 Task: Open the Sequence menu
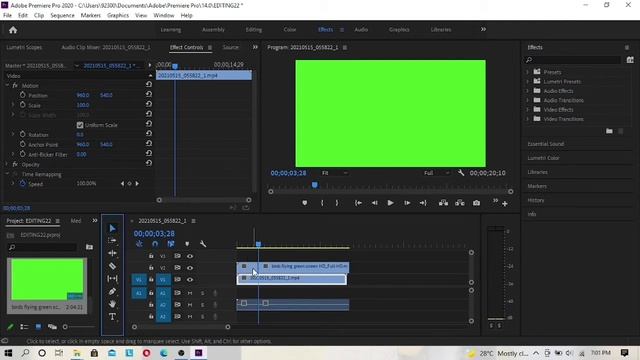coord(62,16)
